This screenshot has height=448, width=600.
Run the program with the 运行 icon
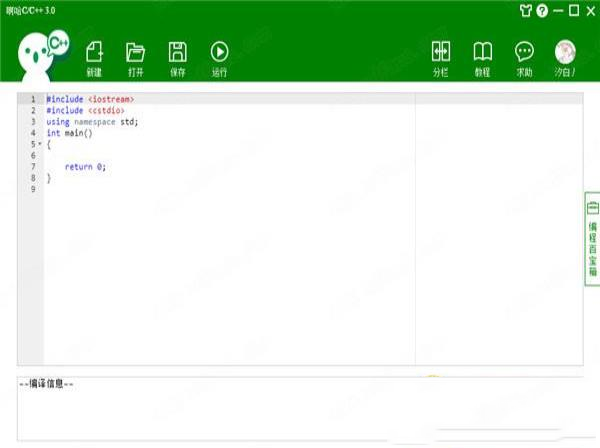pos(219,53)
